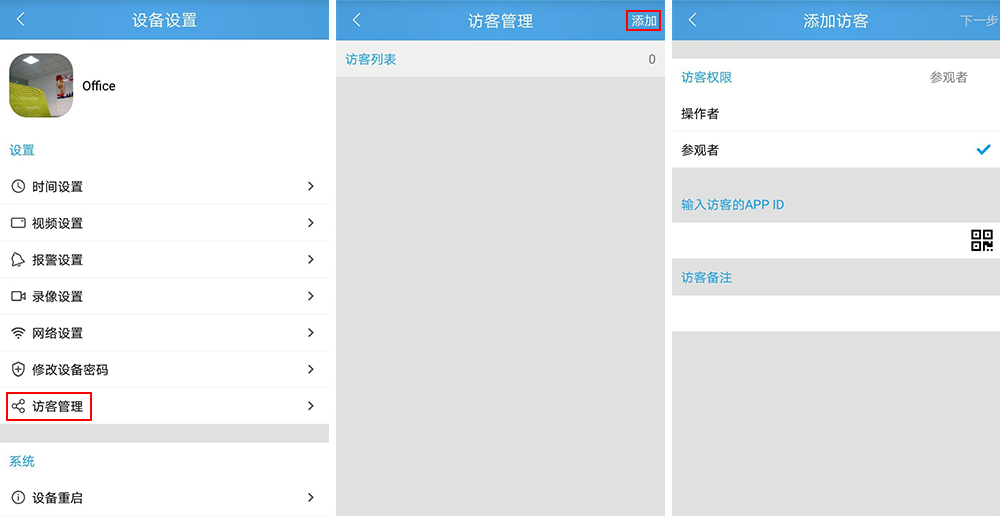
Task: Click the video icon beside 视频设置
Action: coord(18,223)
